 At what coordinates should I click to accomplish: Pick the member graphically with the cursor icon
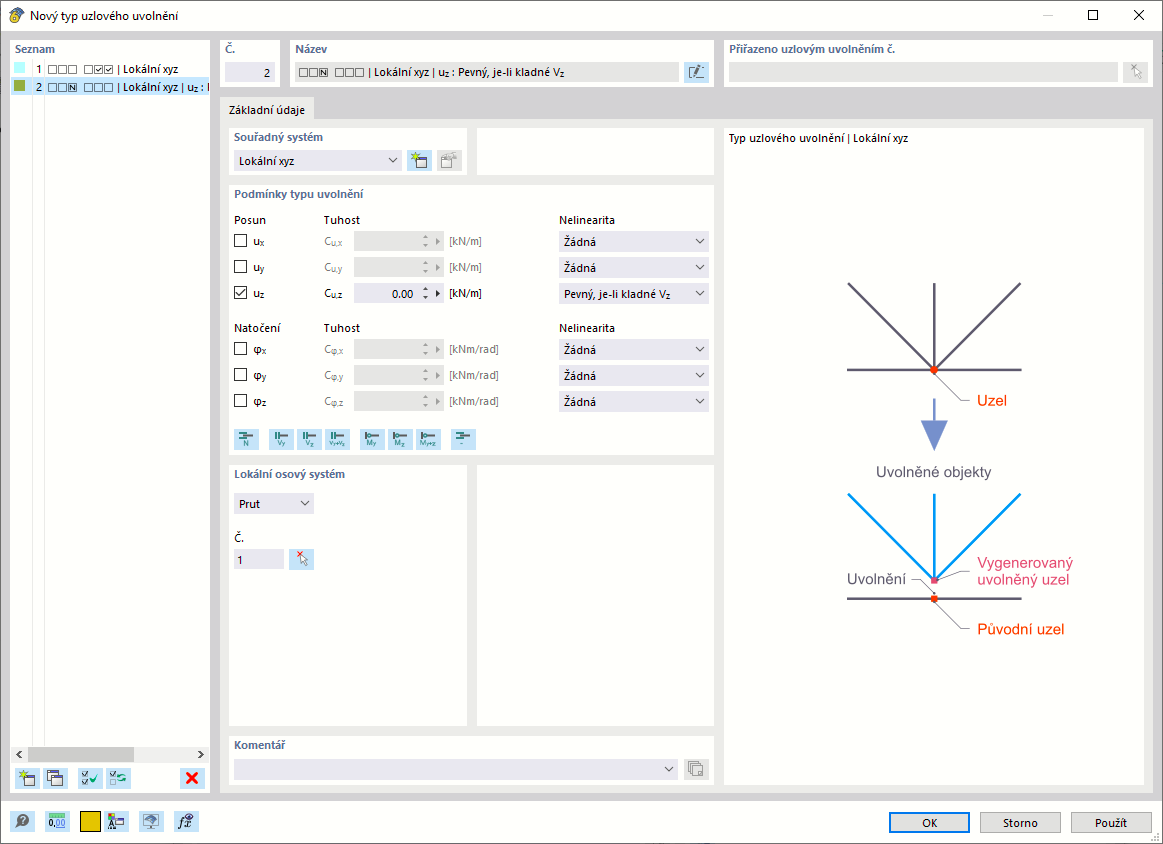[301, 559]
